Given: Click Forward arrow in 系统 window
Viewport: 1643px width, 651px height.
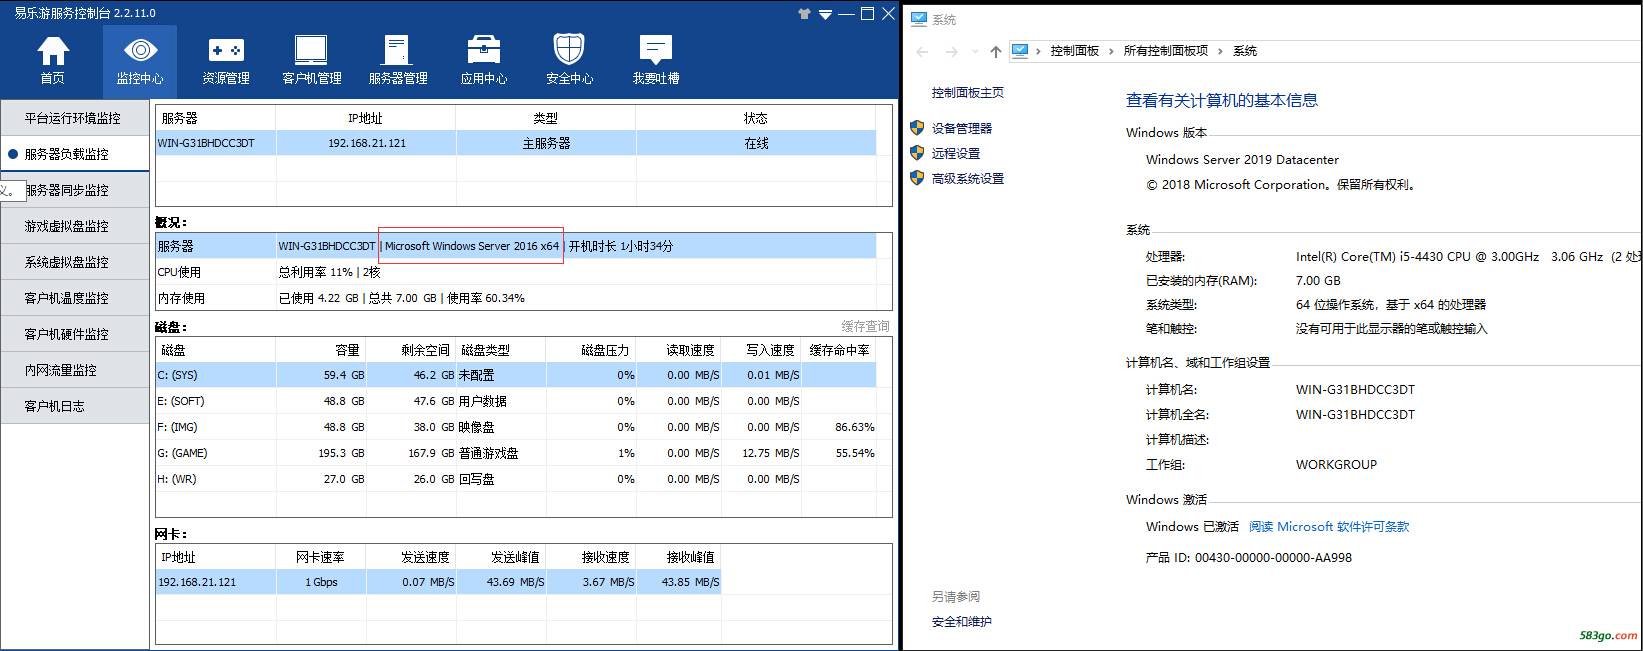Looking at the screenshot, I should (951, 51).
